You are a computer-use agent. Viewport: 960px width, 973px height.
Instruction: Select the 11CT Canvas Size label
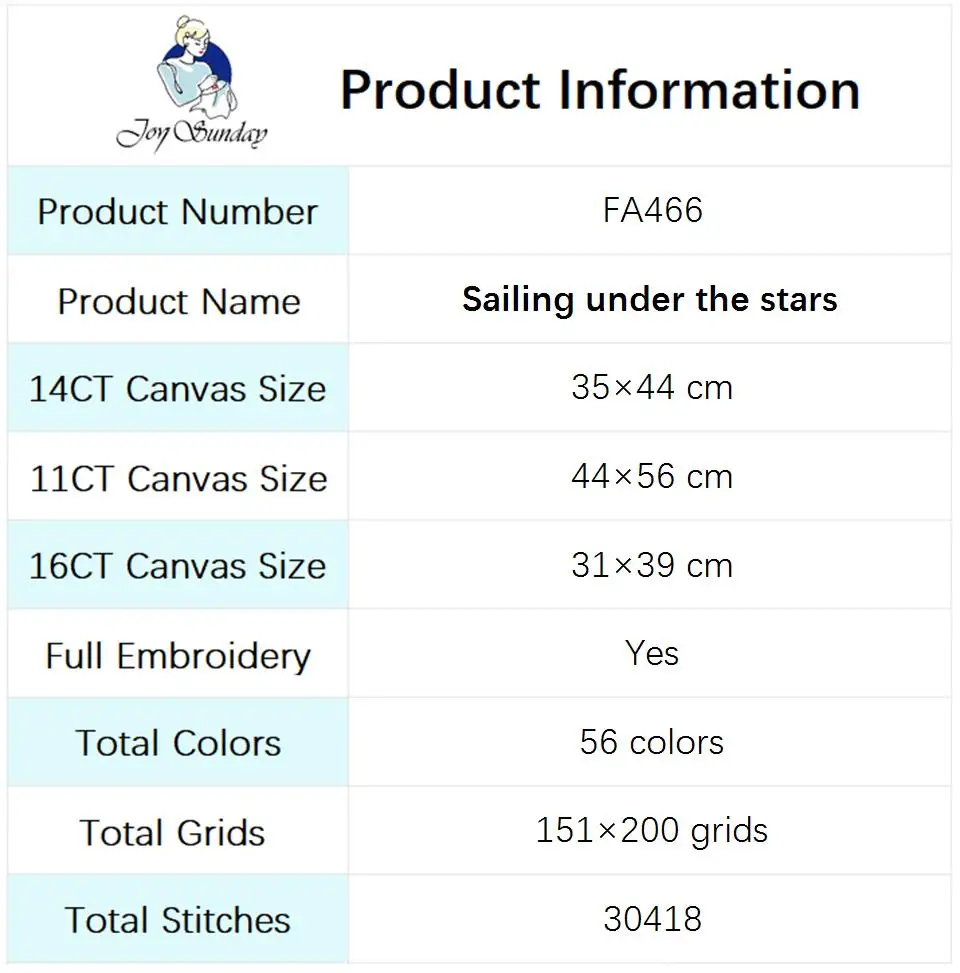click(x=178, y=478)
